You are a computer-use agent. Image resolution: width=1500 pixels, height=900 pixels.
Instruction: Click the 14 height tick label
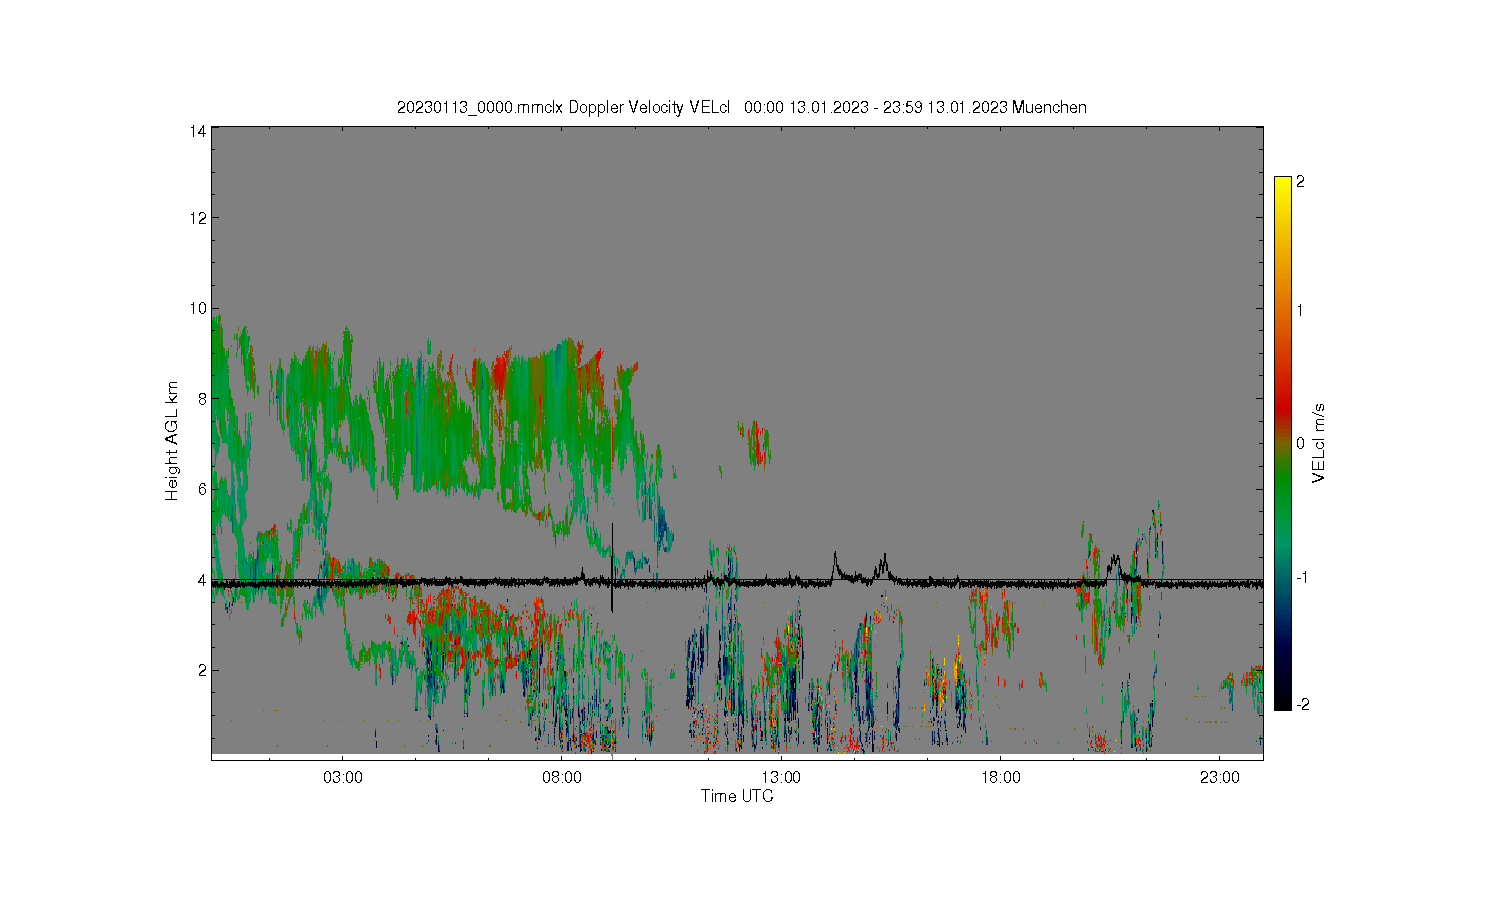click(199, 131)
